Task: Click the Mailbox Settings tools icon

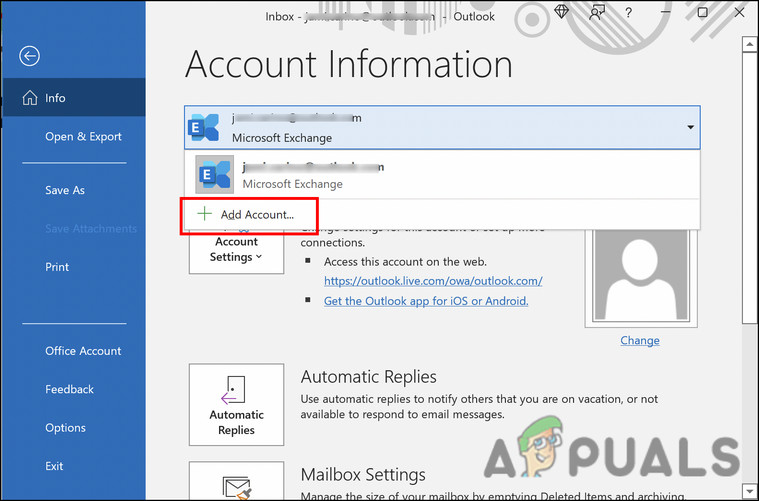Action: pyautogui.click(x=236, y=486)
